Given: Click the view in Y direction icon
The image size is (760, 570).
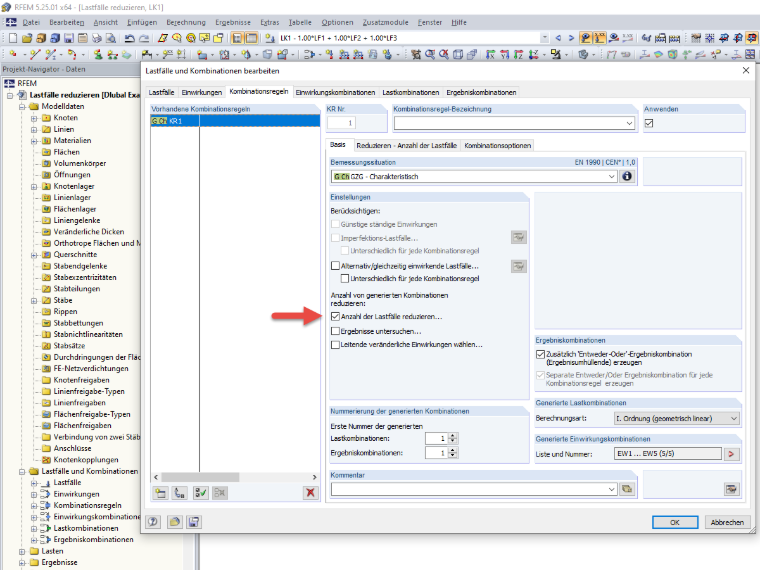Looking at the screenshot, I should [505, 54].
